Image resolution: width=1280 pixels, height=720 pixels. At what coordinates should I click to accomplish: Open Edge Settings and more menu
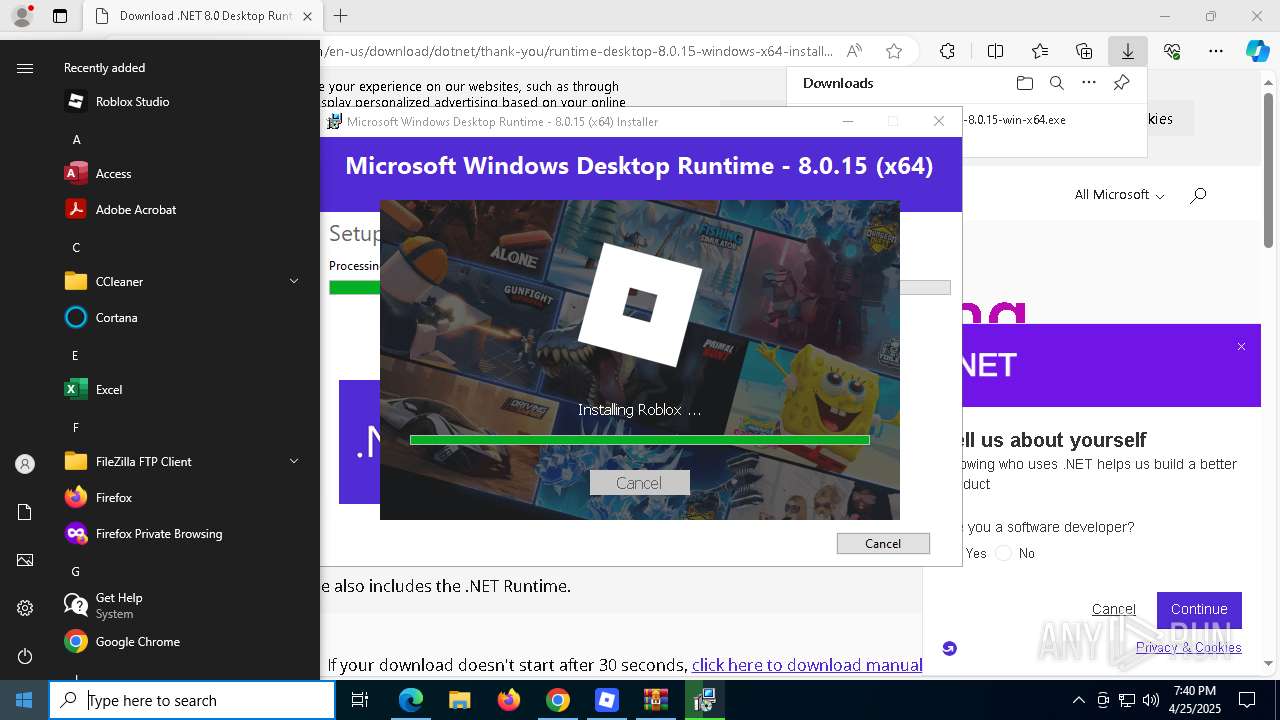pyautogui.click(x=1216, y=51)
